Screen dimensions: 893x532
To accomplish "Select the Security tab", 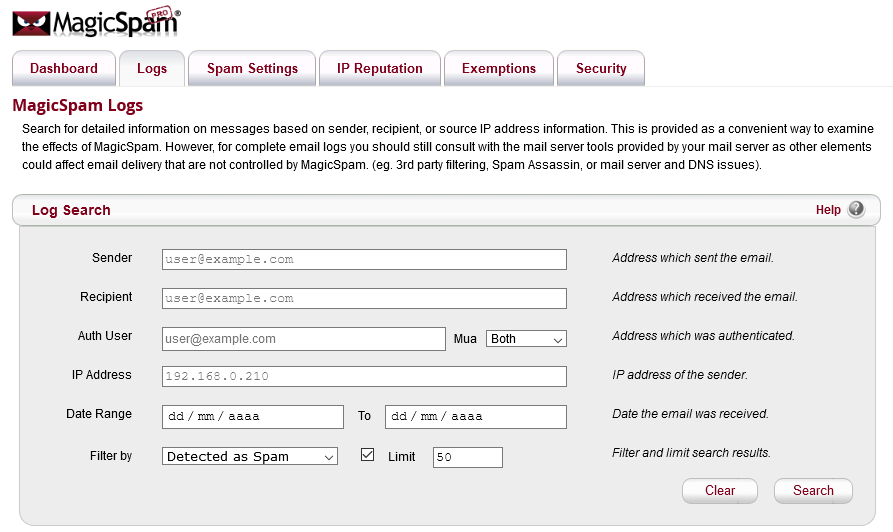I will [x=601, y=69].
